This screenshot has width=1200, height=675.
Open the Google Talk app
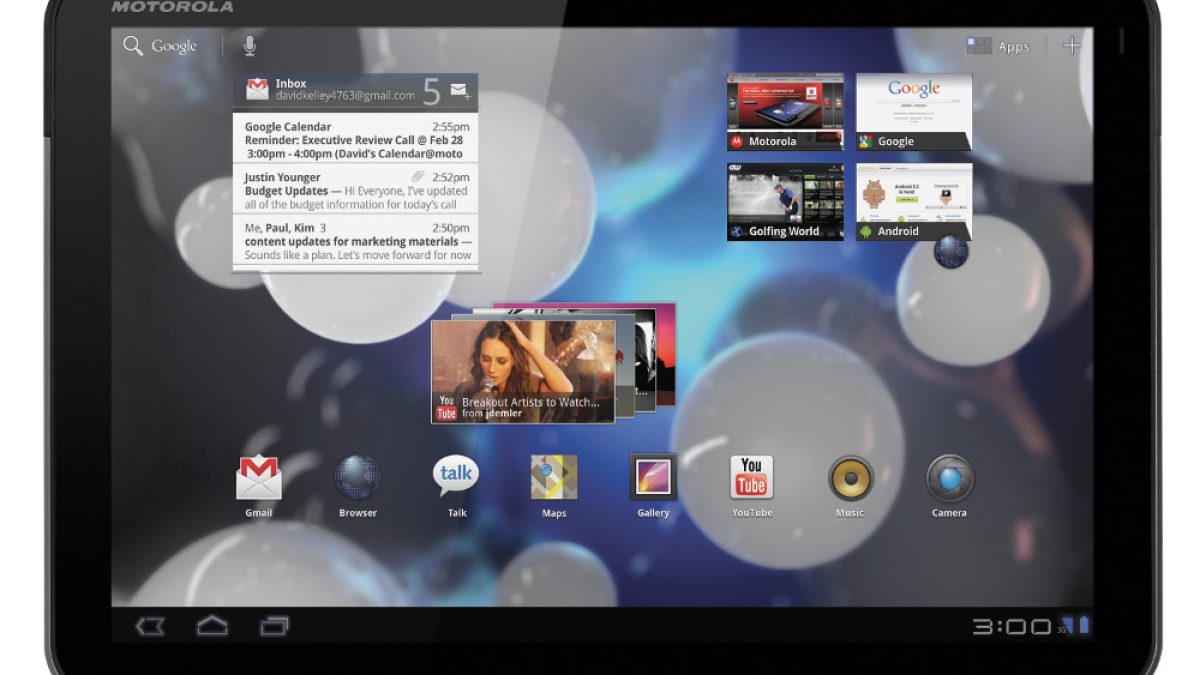pyautogui.click(x=456, y=478)
